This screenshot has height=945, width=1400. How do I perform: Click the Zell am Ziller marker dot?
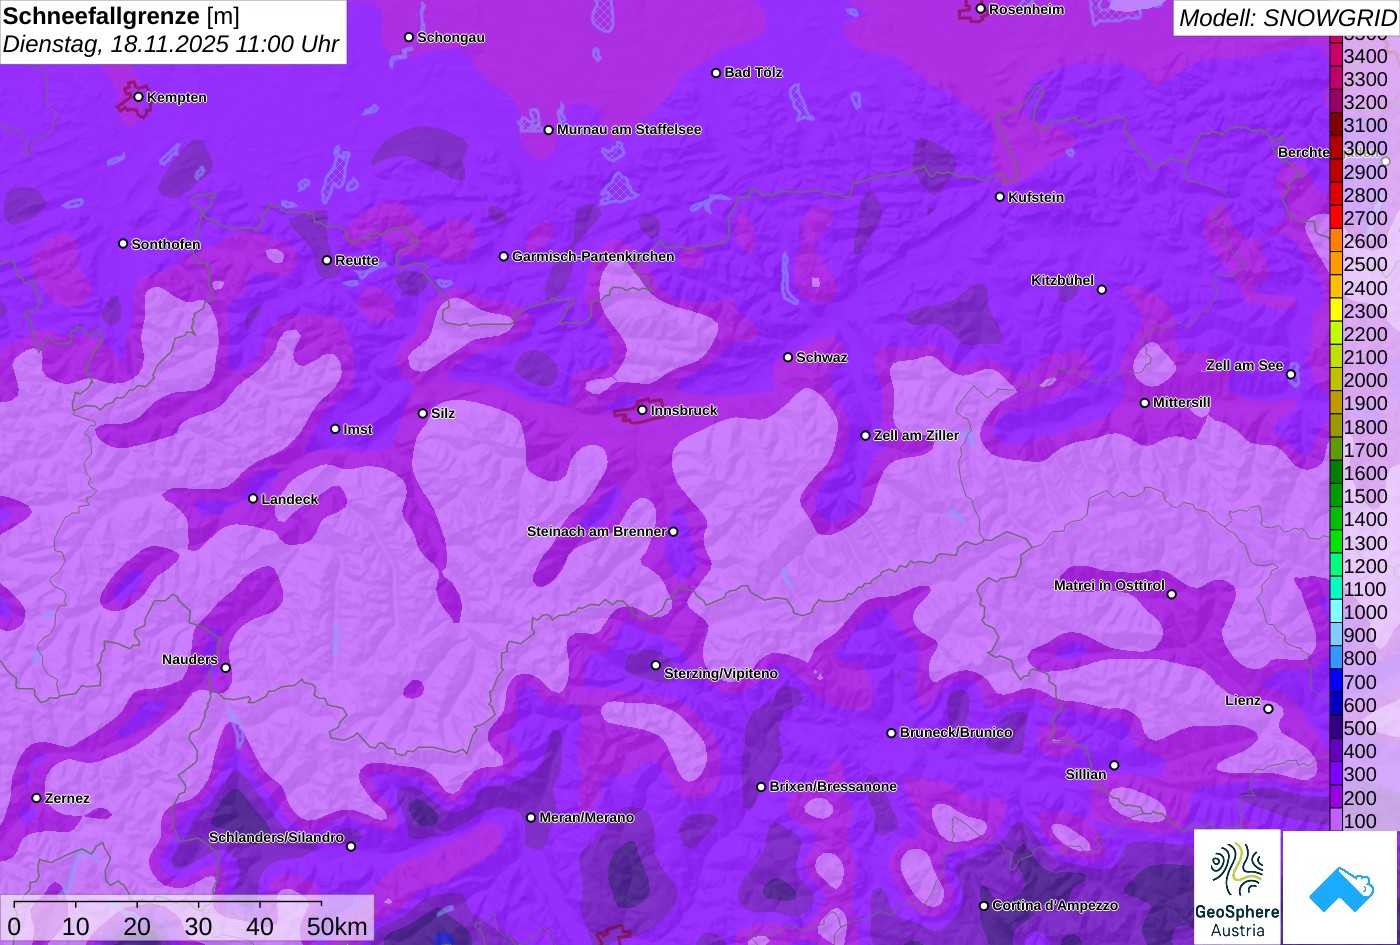click(x=865, y=435)
